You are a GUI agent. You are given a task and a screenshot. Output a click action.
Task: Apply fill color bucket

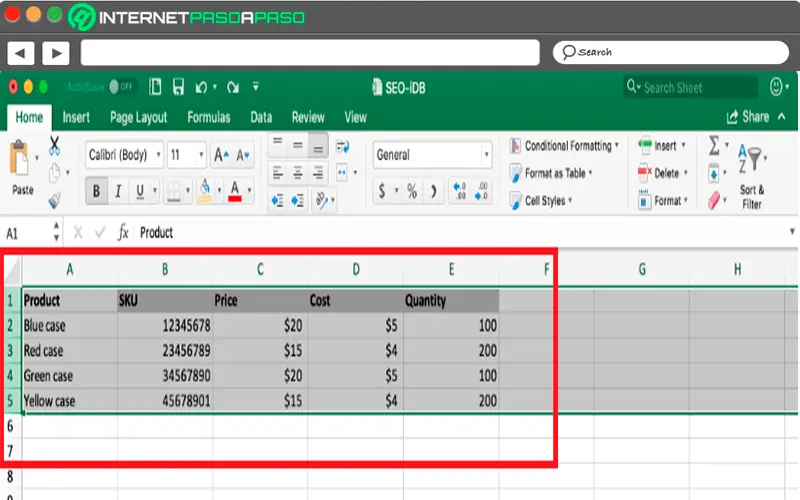point(205,191)
